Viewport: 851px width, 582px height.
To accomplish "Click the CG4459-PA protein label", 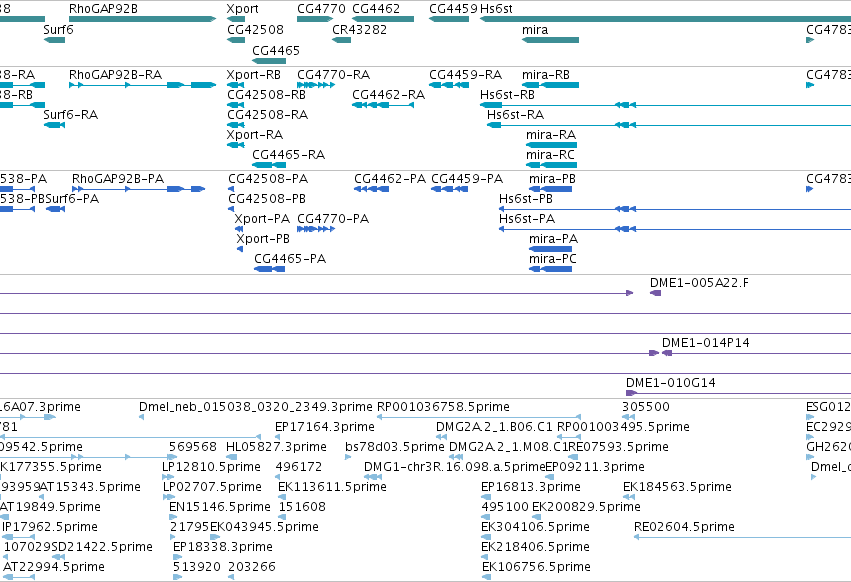I will [467, 179].
